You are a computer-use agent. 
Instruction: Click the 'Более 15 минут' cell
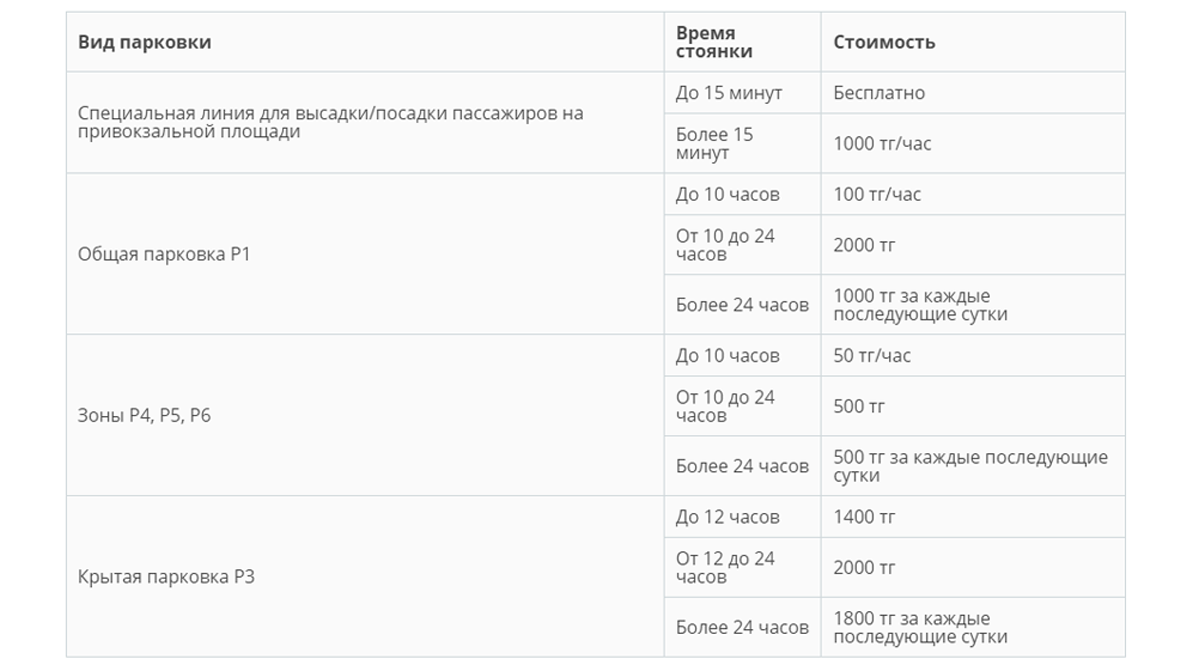click(x=743, y=143)
